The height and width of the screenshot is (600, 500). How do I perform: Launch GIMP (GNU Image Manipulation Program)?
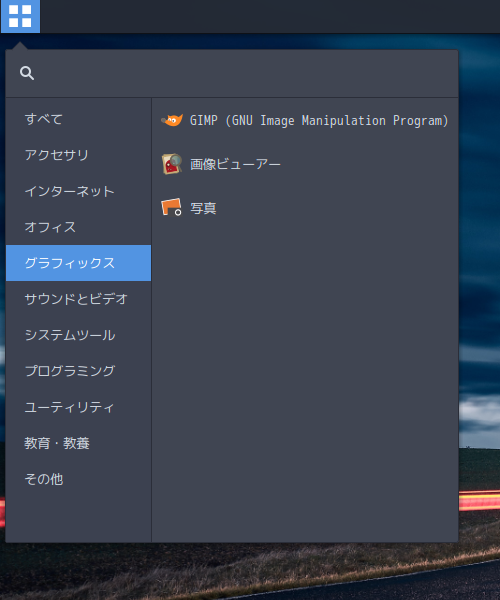(x=305, y=120)
